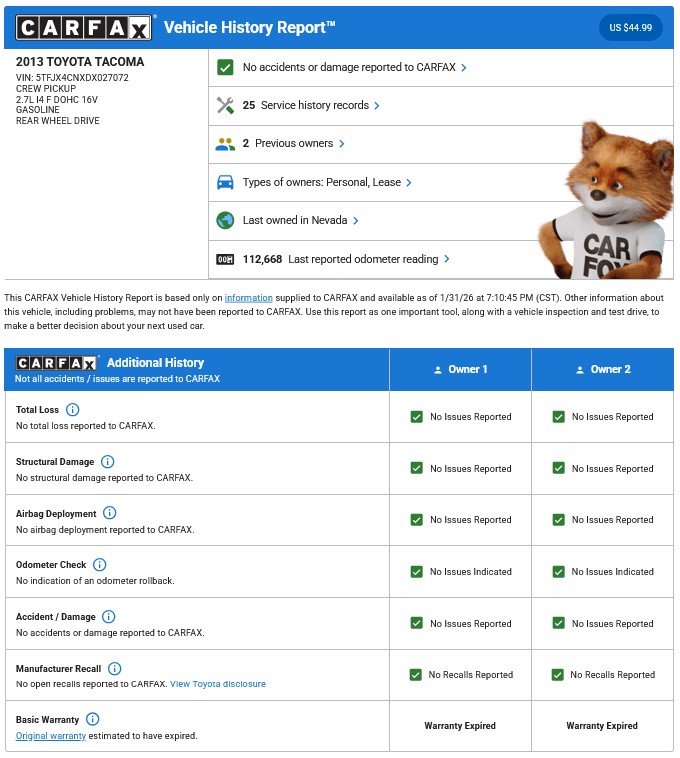The width and height of the screenshot is (680, 758).
Task: Open the Structural Damage info icon
Action: click(108, 462)
